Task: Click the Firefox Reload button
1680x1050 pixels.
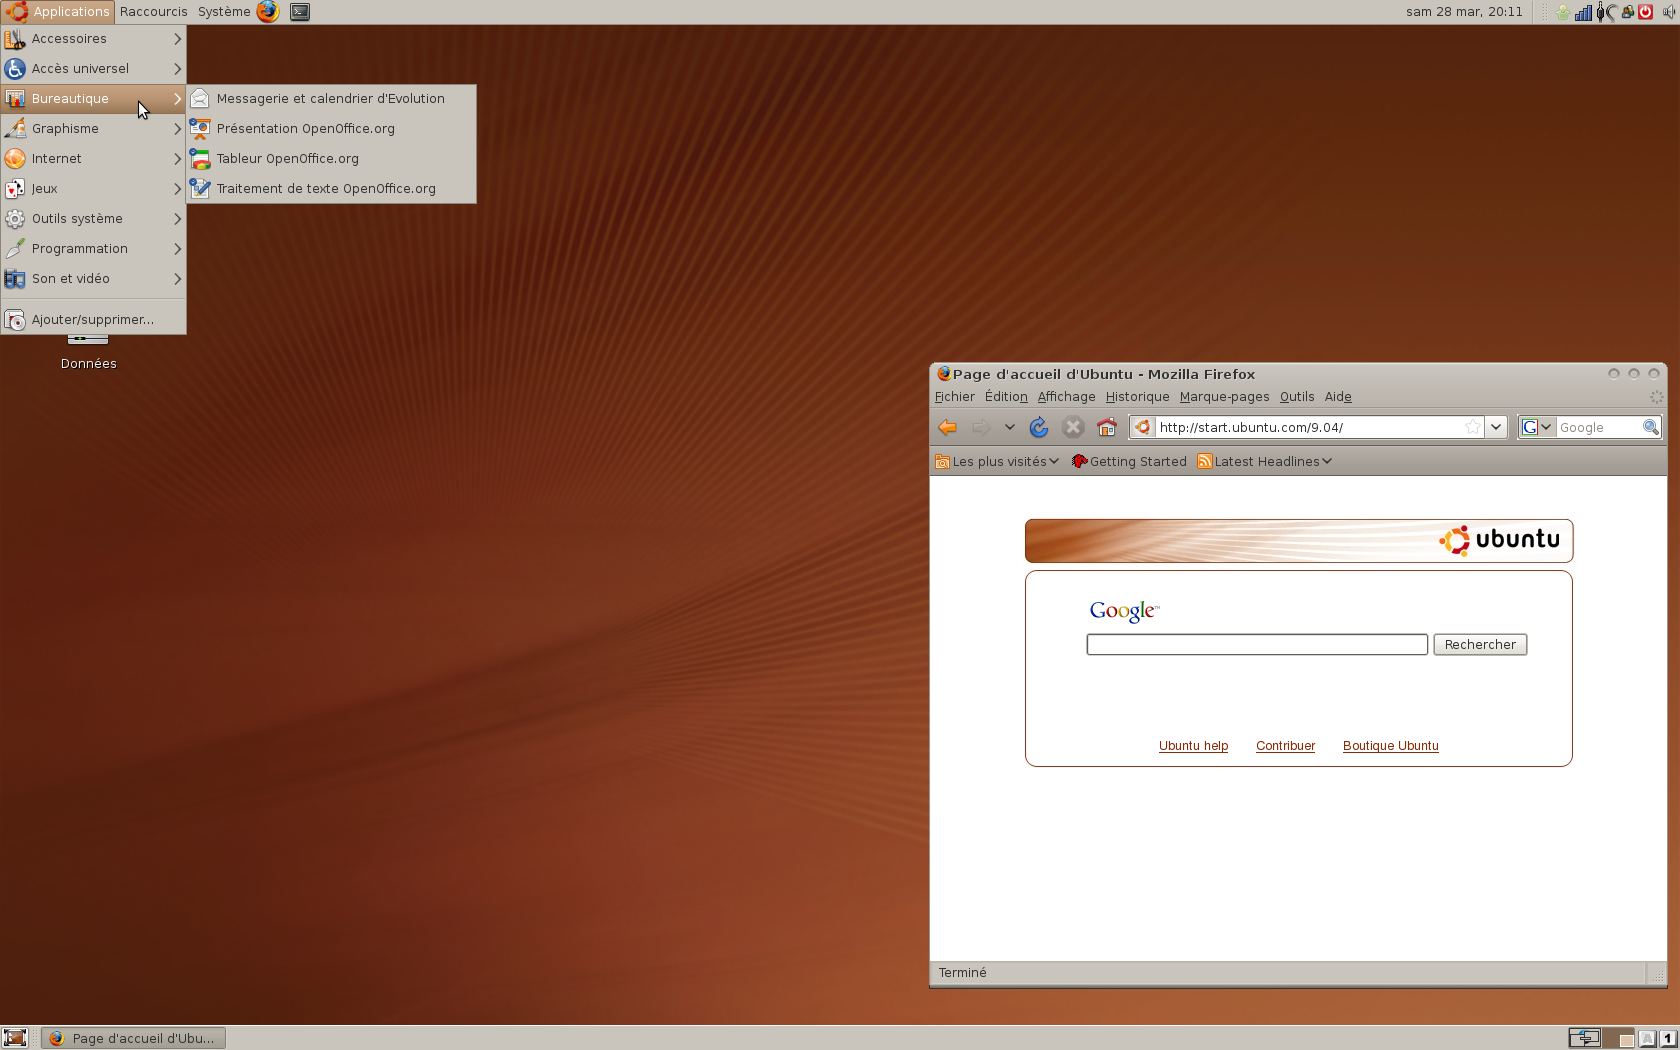Action: point(1039,428)
